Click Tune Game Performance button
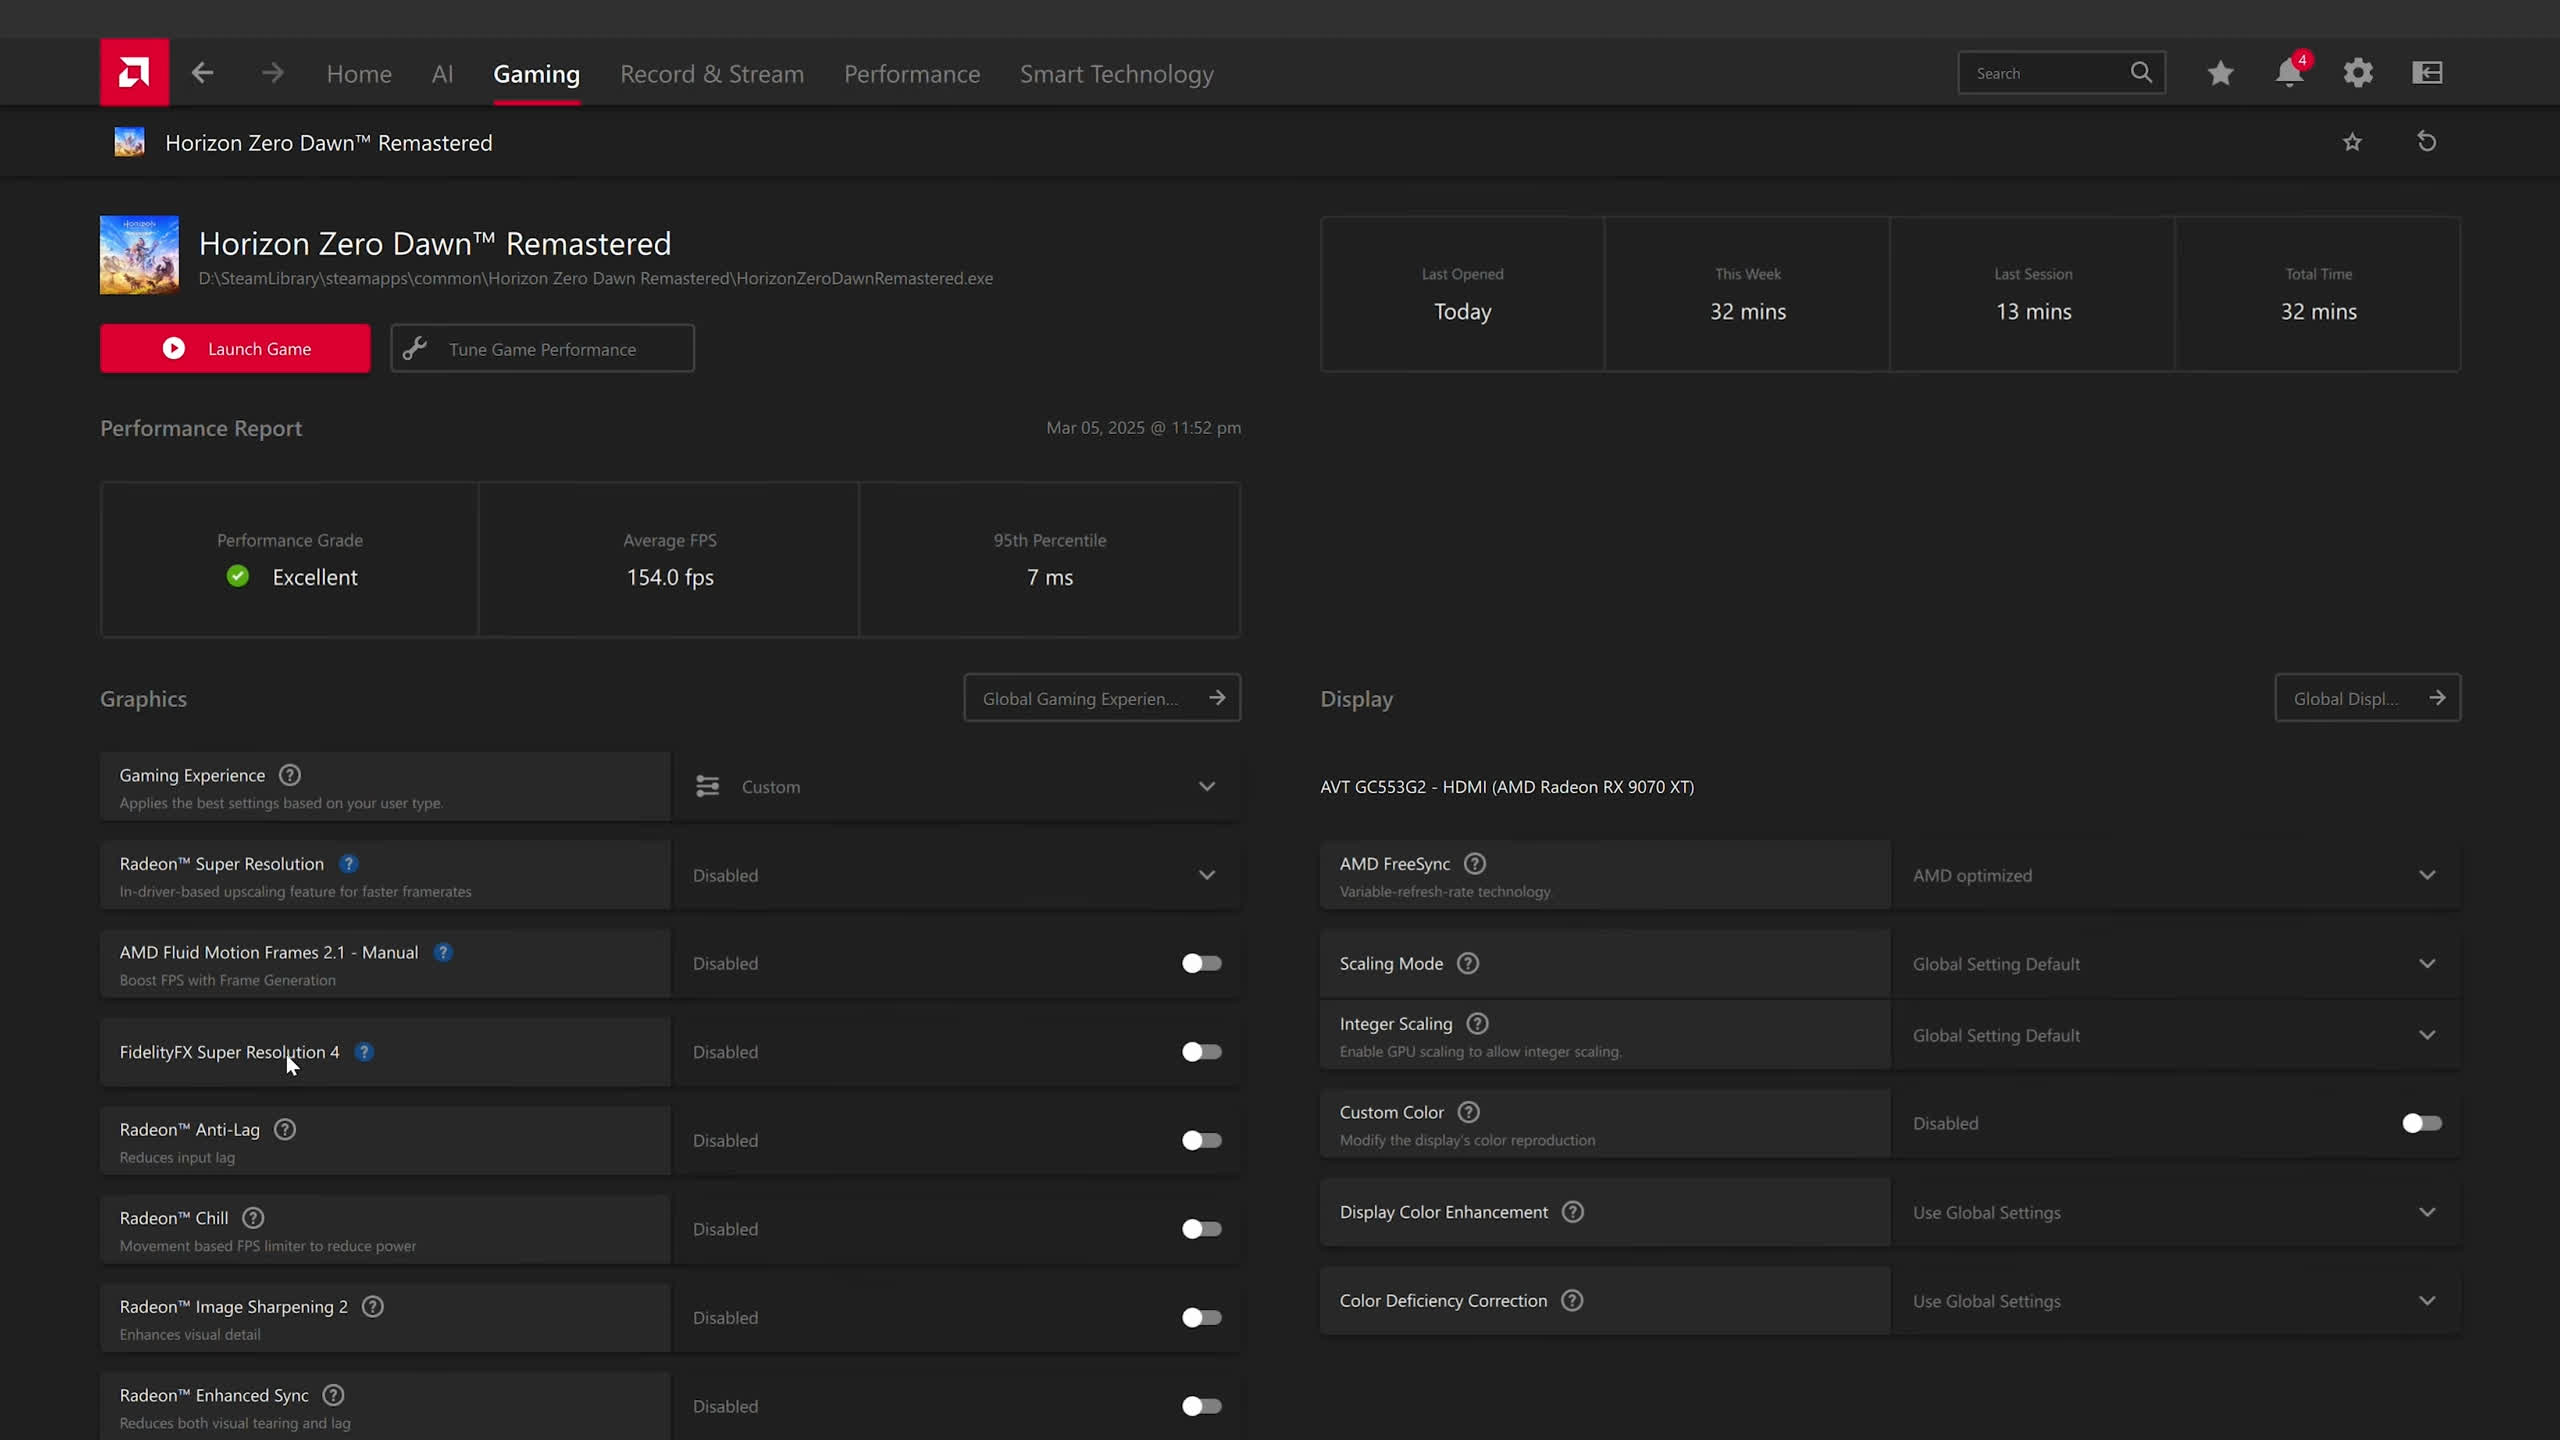The width and height of the screenshot is (2560, 1440). (542, 348)
